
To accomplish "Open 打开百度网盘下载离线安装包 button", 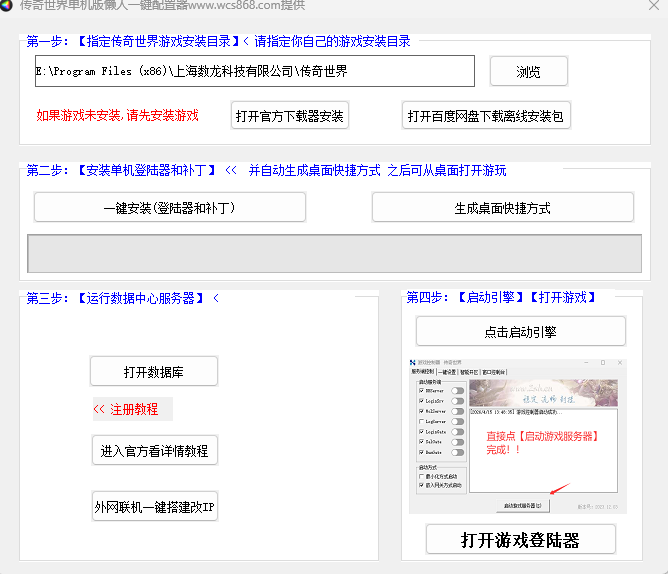I will [486, 115].
